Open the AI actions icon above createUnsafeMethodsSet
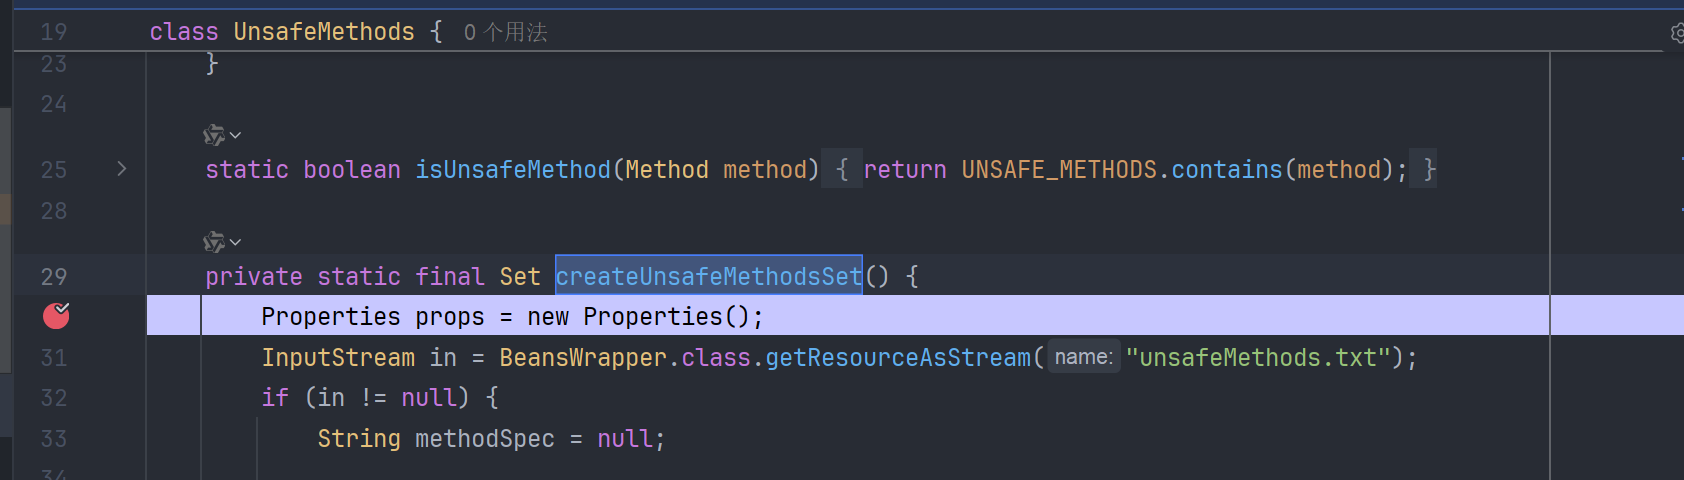Image resolution: width=1684 pixels, height=480 pixels. tap(214, 242)
